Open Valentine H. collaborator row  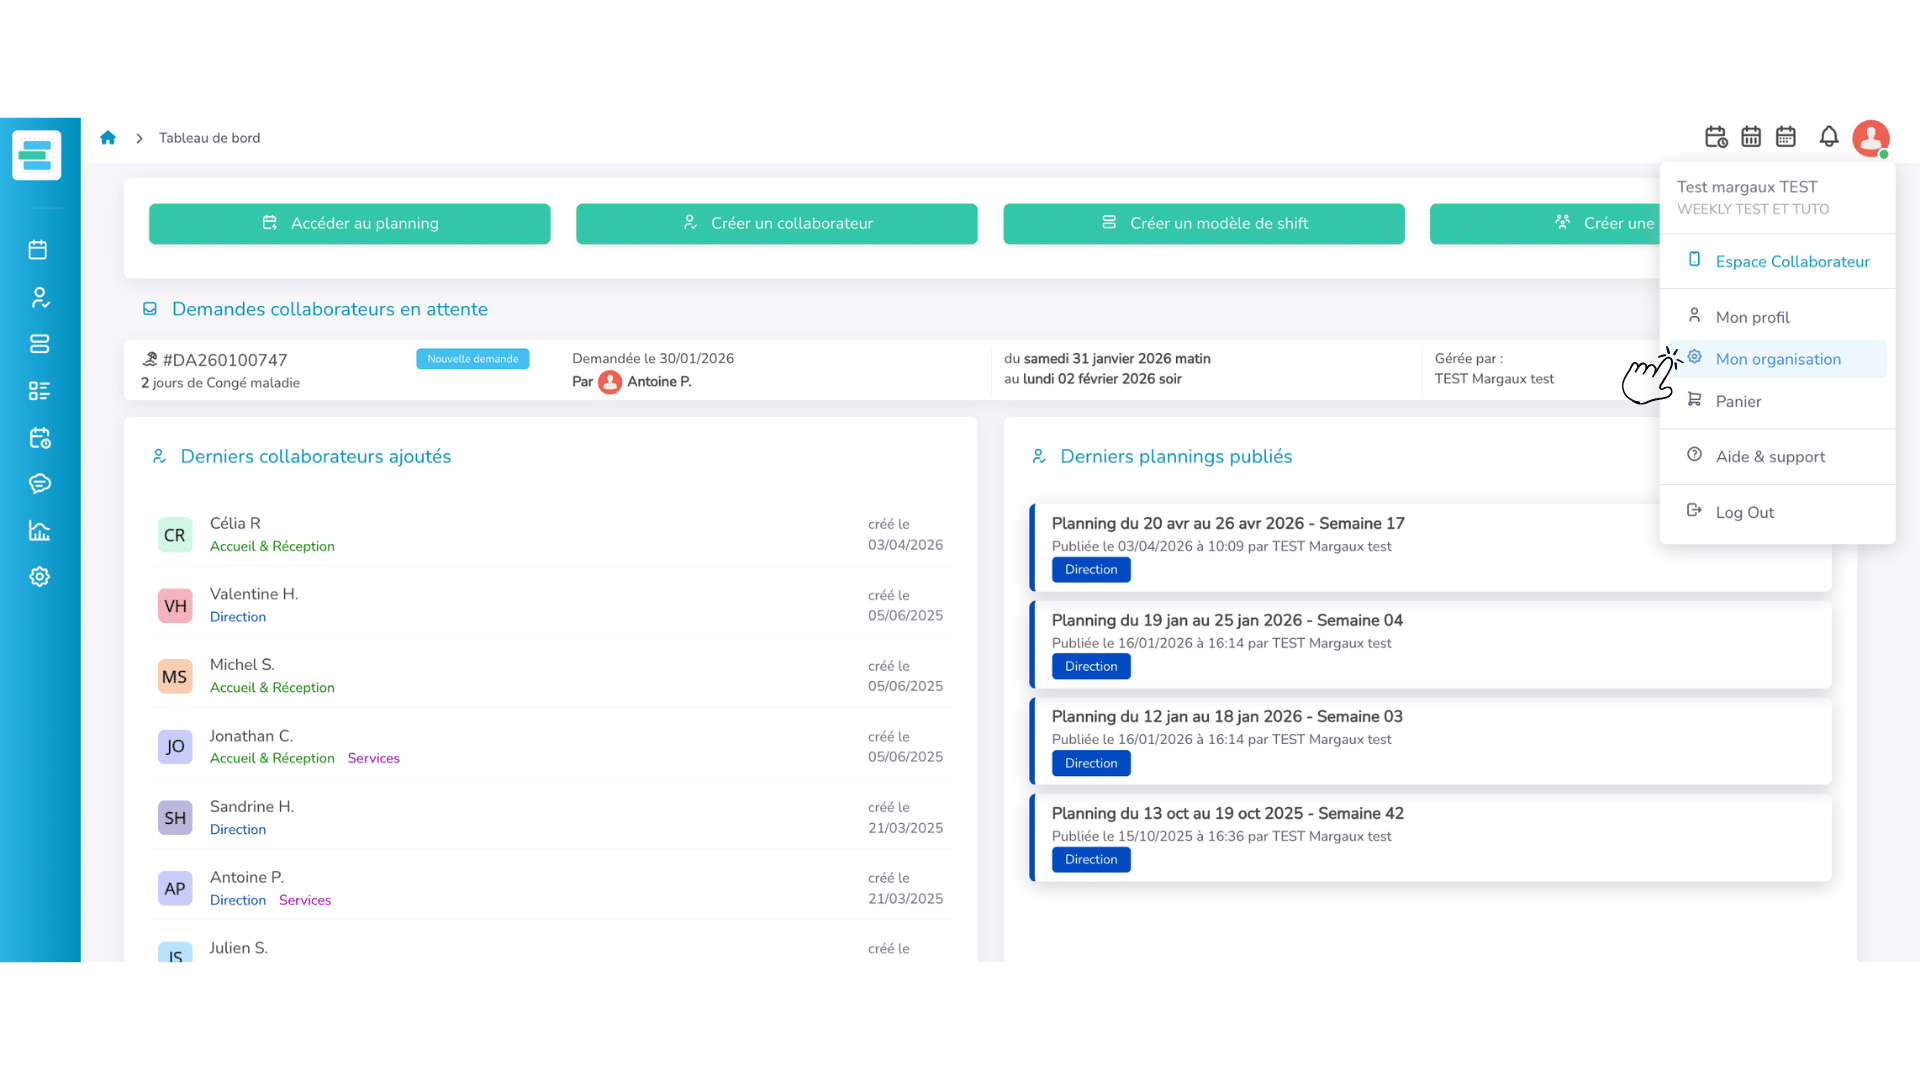550,605
